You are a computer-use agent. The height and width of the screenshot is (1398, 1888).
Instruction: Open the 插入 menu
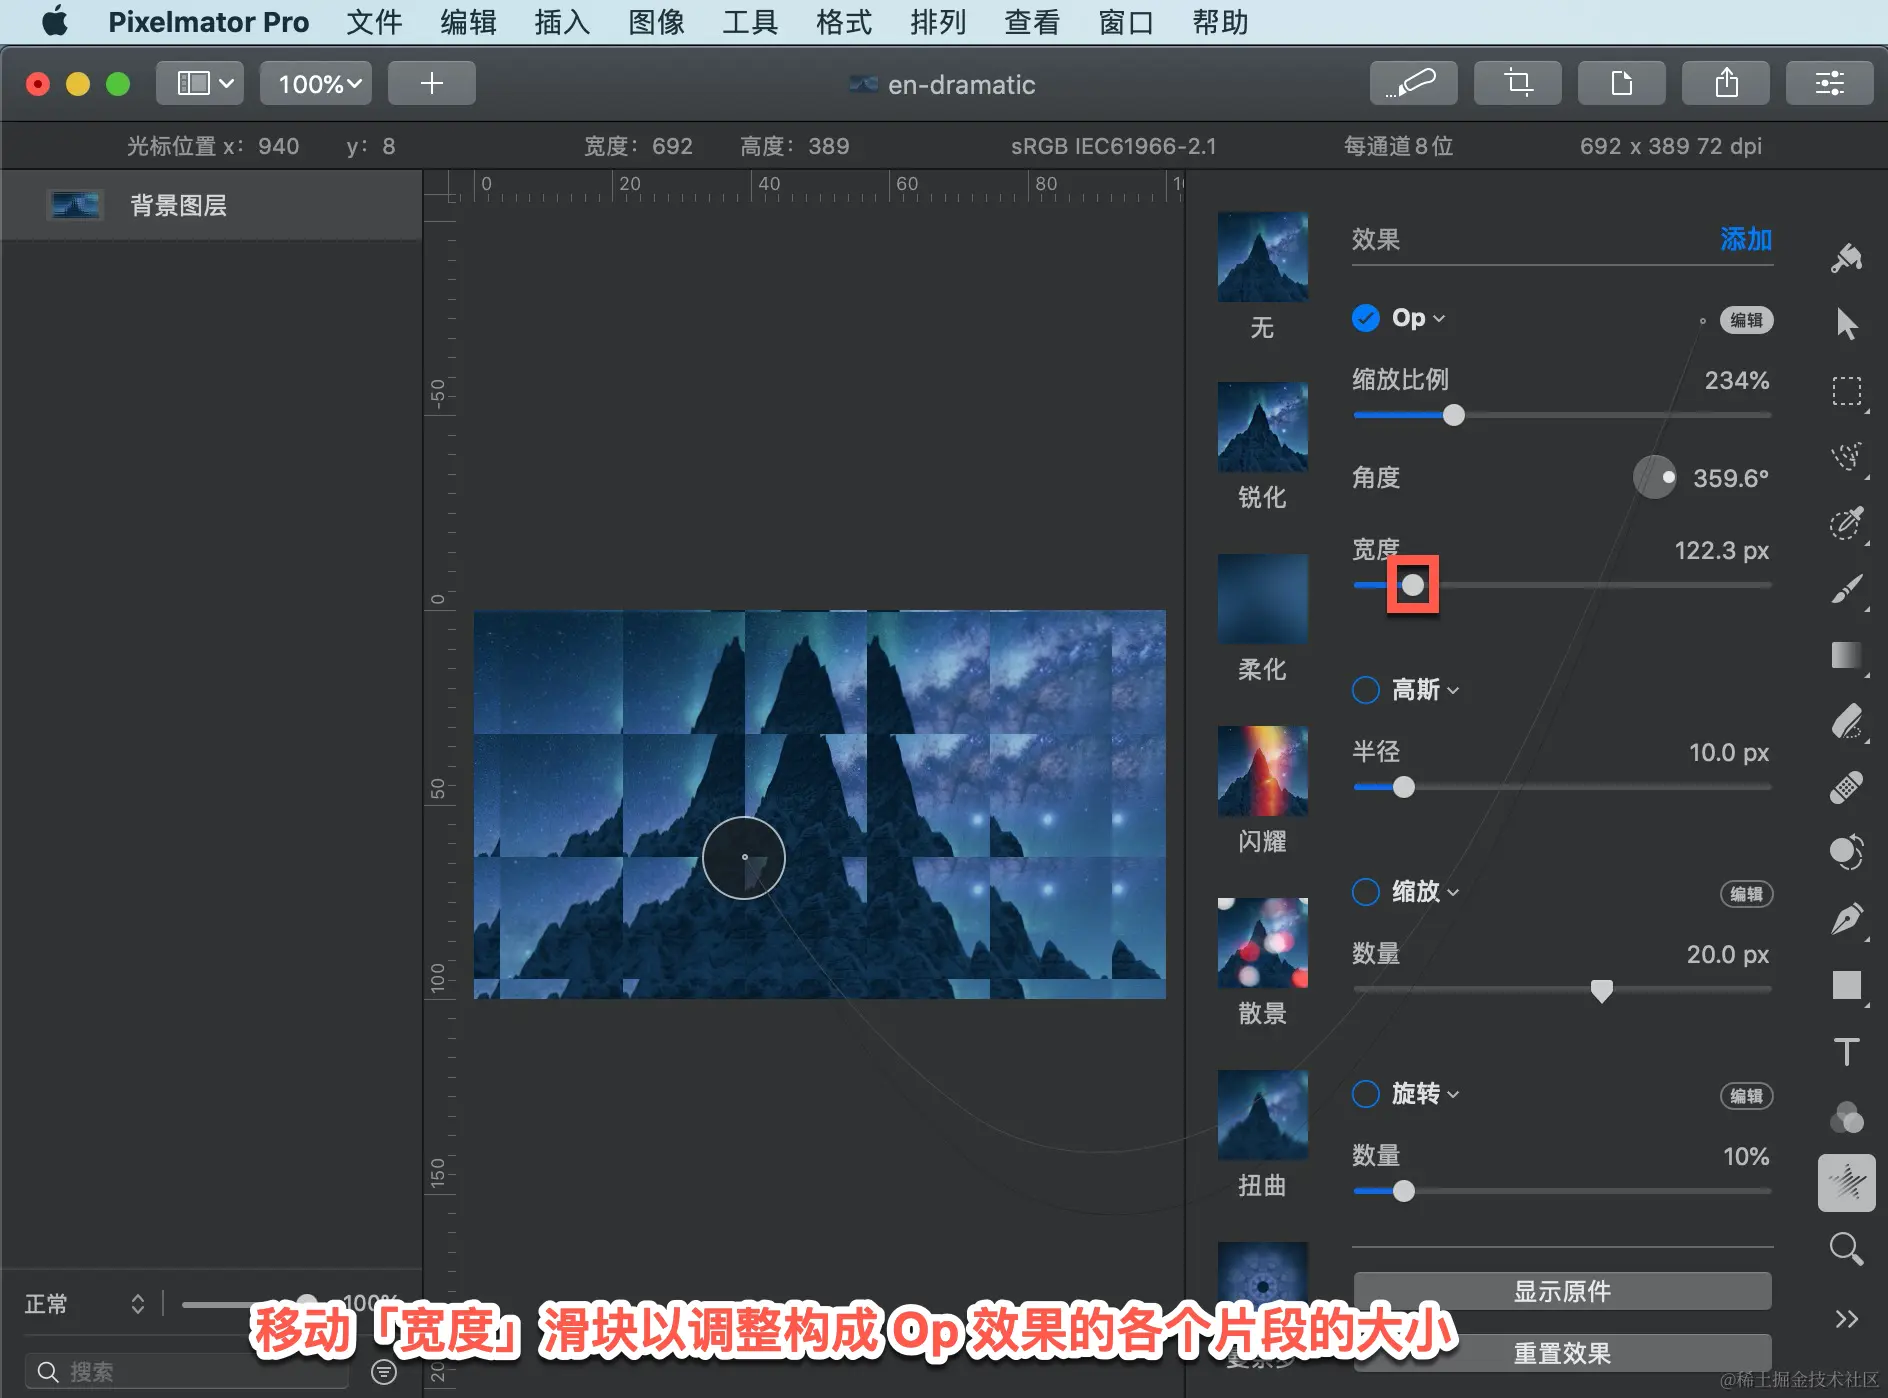(562, 21)
